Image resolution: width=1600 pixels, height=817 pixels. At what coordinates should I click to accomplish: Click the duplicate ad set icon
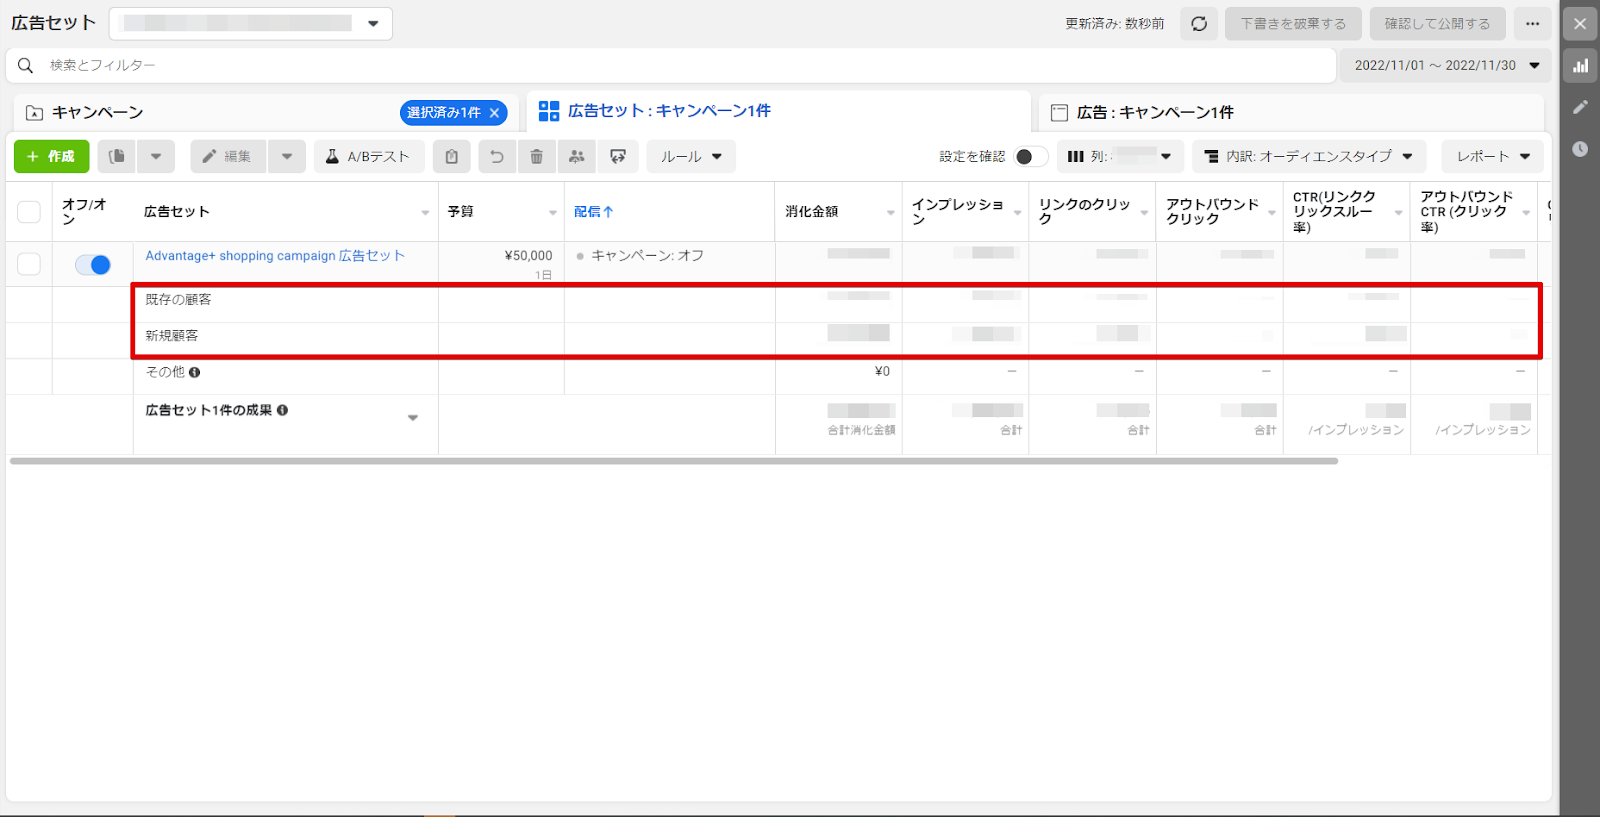pos(117,156)
